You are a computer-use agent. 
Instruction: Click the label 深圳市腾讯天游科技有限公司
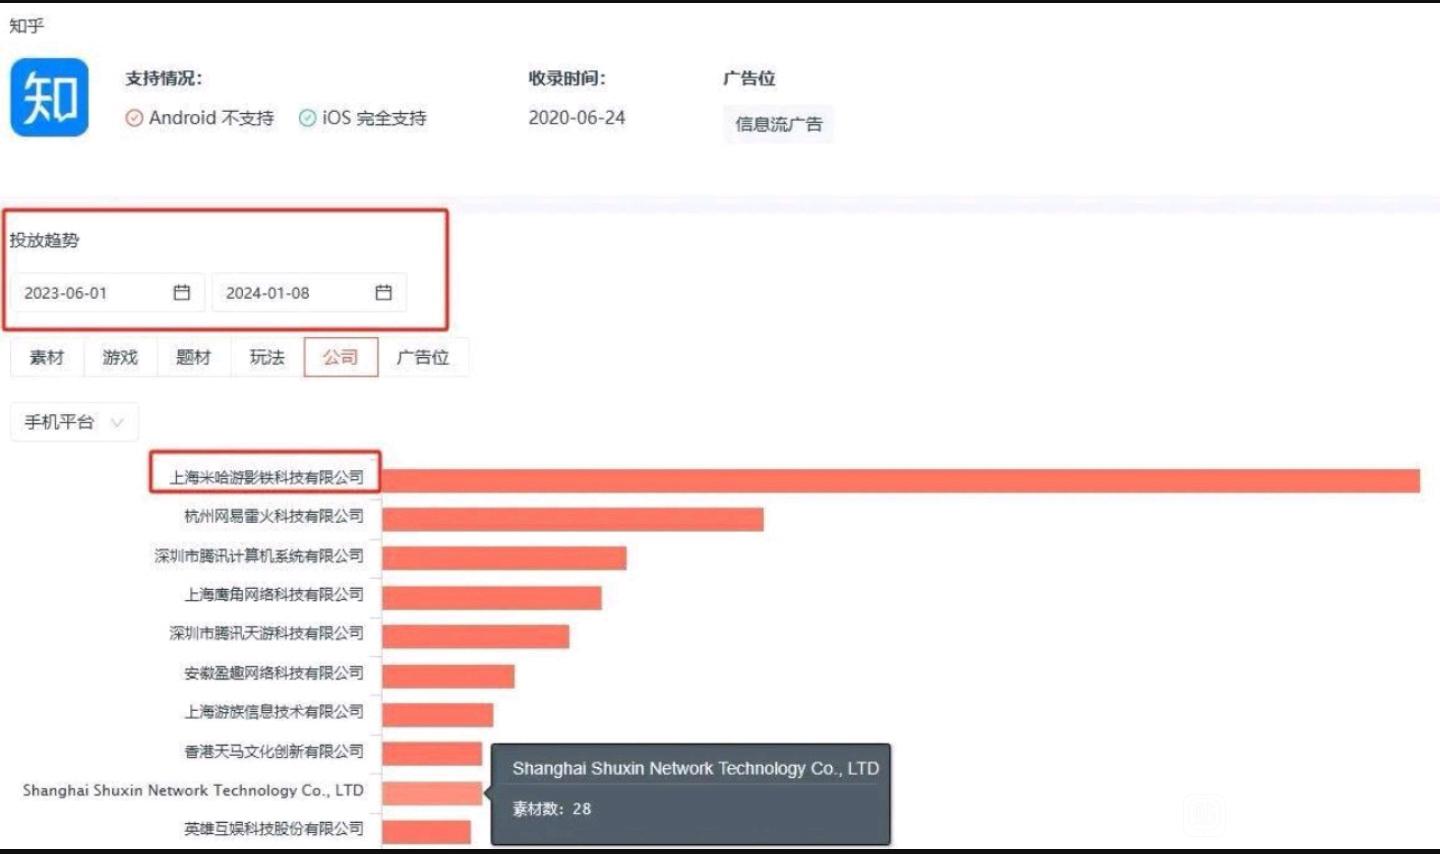tap(266, 633)
